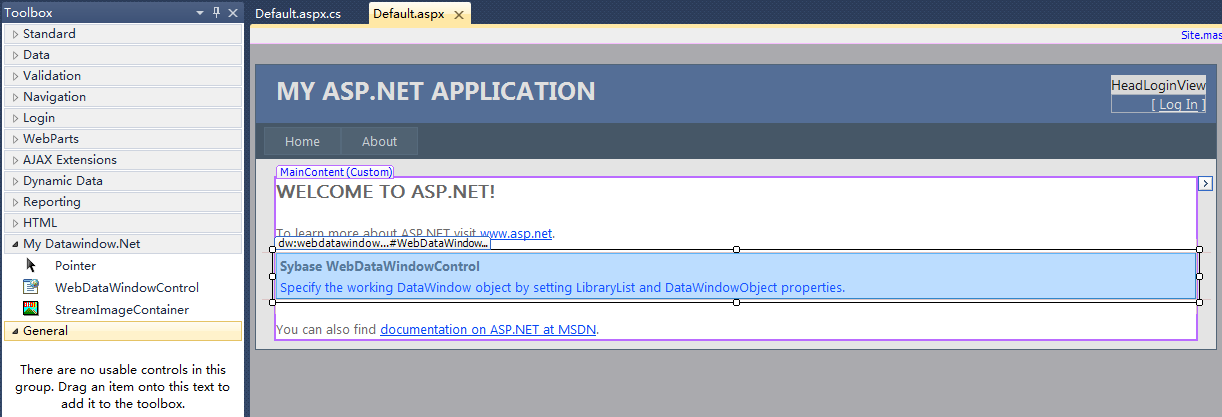Open the MainContent smart tag arrow

coord(1205,184)
